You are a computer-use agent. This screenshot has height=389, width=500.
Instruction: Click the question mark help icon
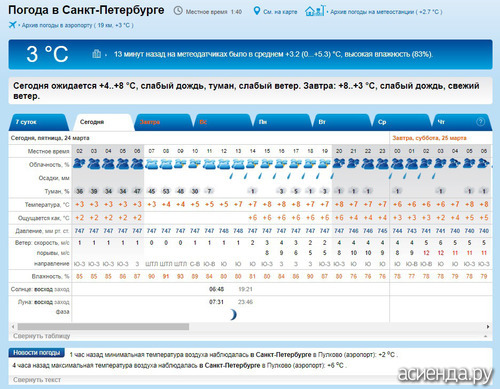coord(480,122)
